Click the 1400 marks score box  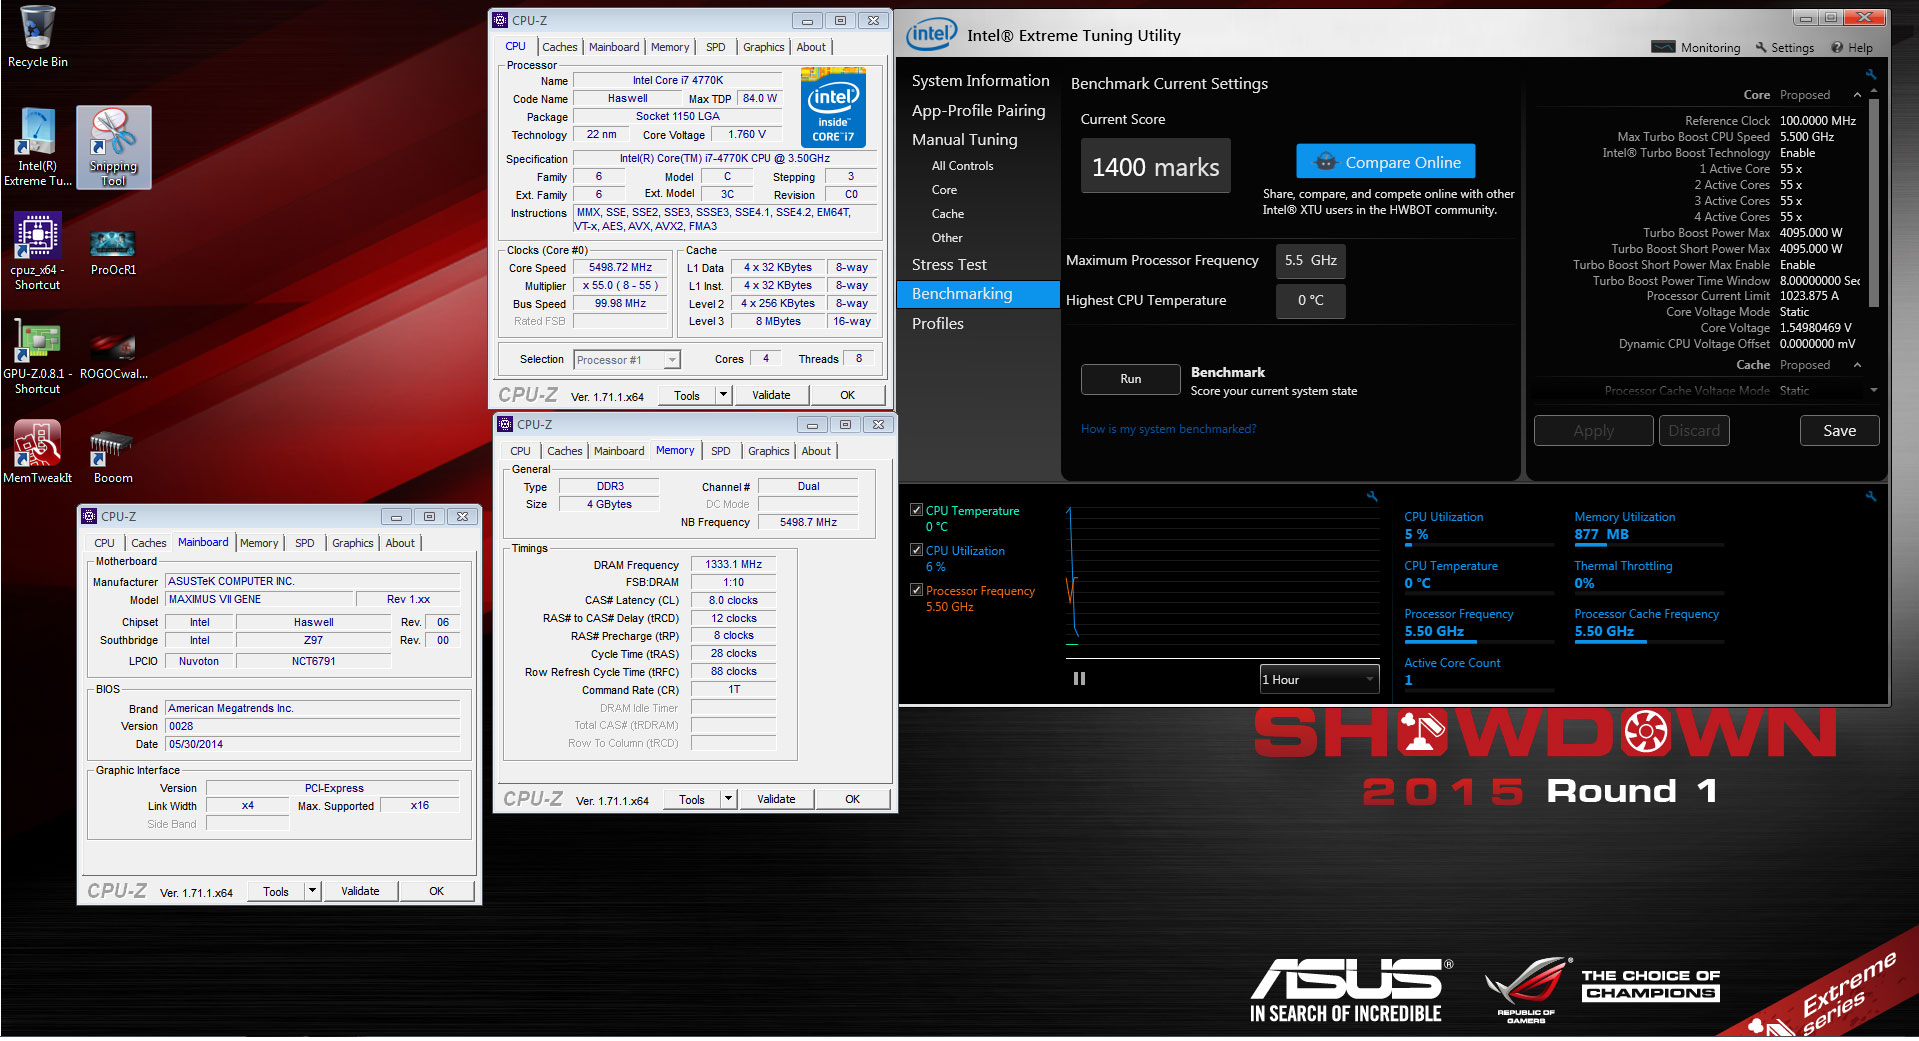pos(1155,166)
